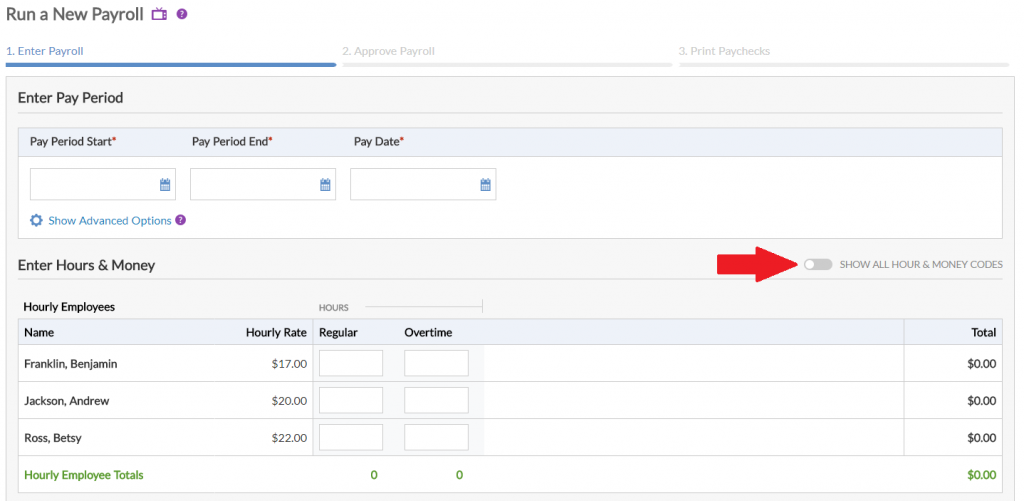
Task: Click the help icon beside page title
Action: [182, 15]
